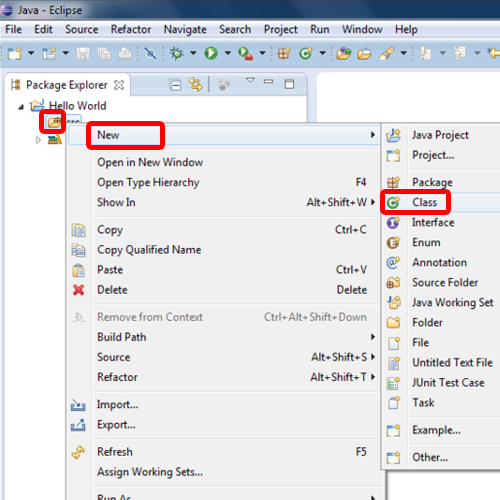Select Enum in New submenu
Viewport: 500px width, 500px height.
tap(442, 242)
